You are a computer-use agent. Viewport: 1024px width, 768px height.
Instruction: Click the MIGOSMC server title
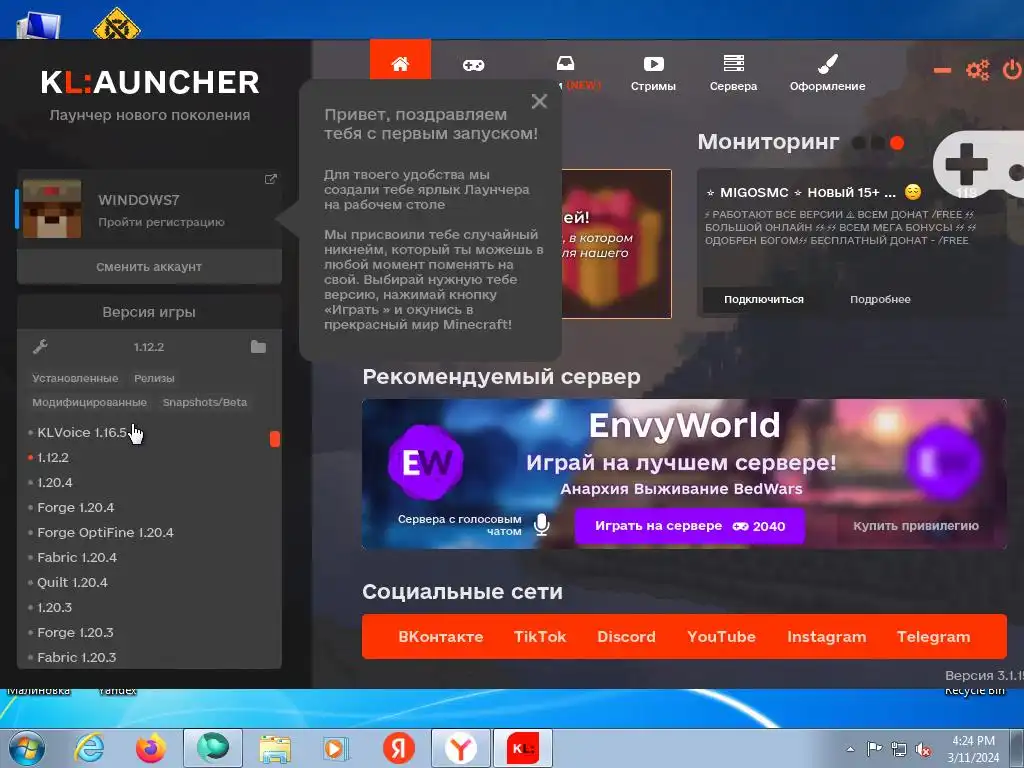(x=801, y=193)
